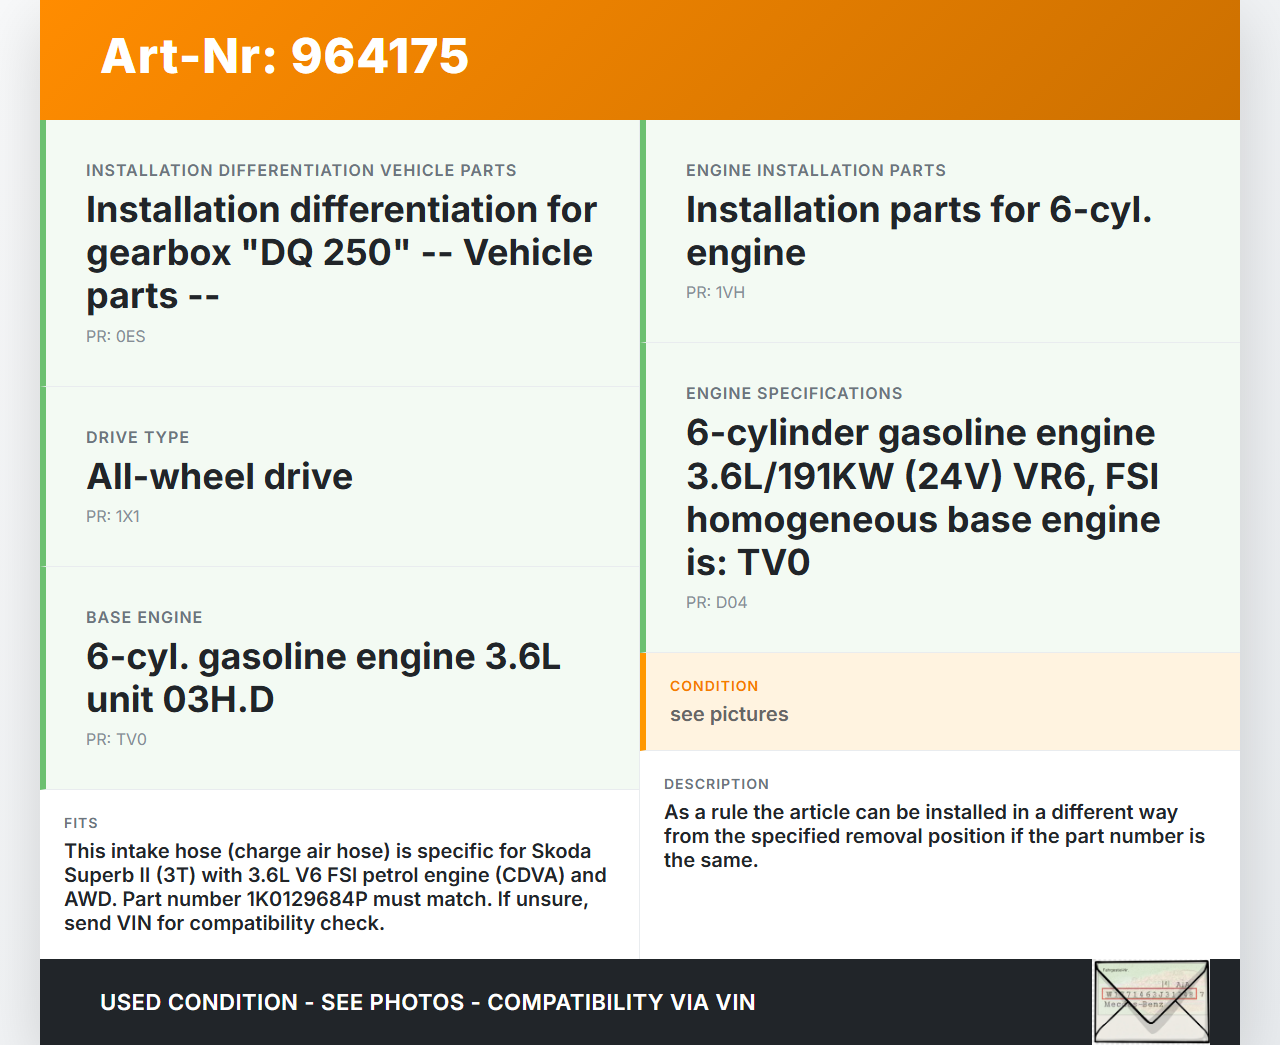Click the Art-Nr: 964175 header title

point(284,56)
